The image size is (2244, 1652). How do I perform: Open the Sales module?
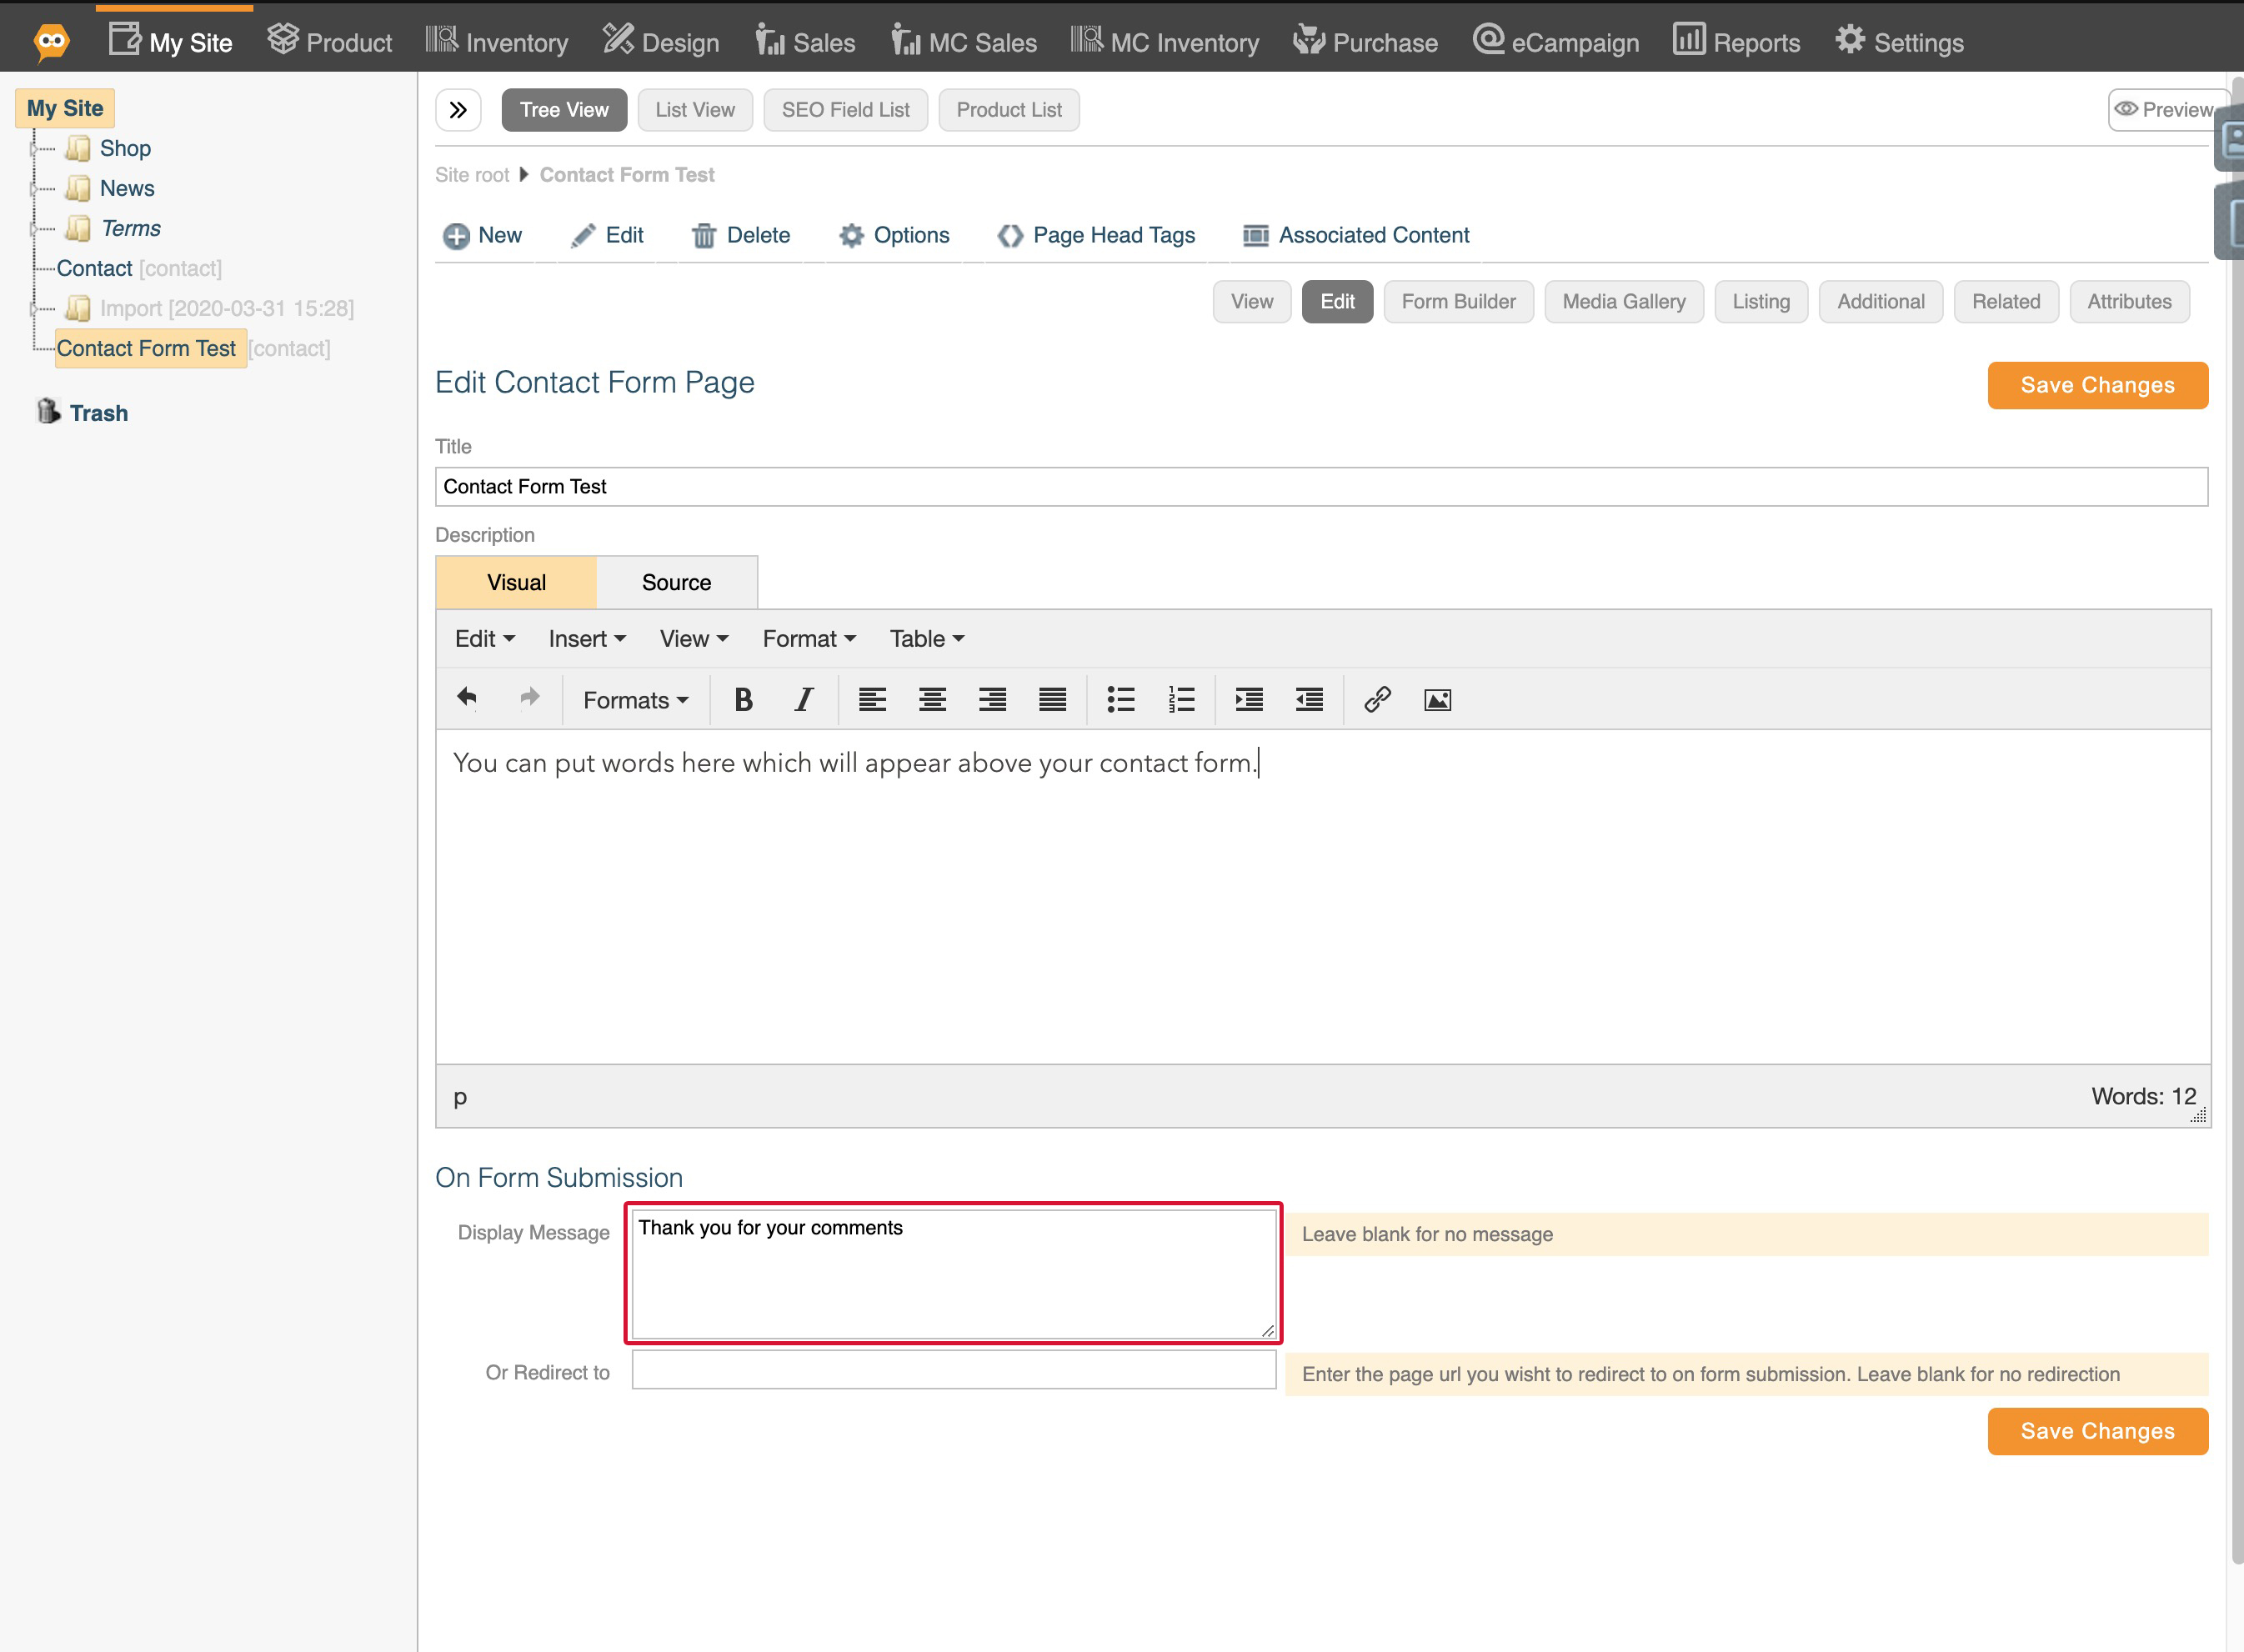tap(805, 42)
